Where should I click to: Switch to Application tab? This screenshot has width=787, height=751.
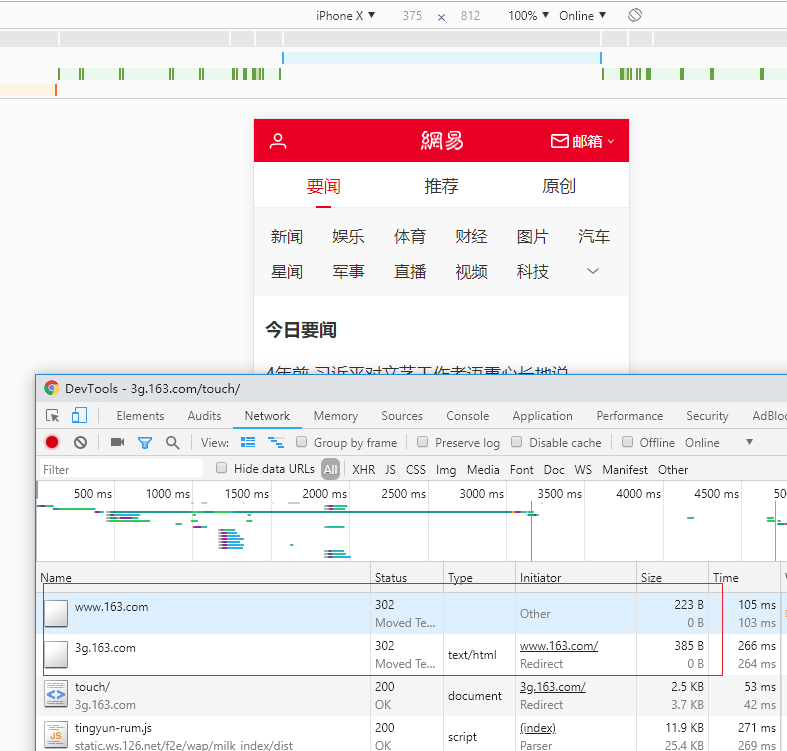tap(543, 416)
